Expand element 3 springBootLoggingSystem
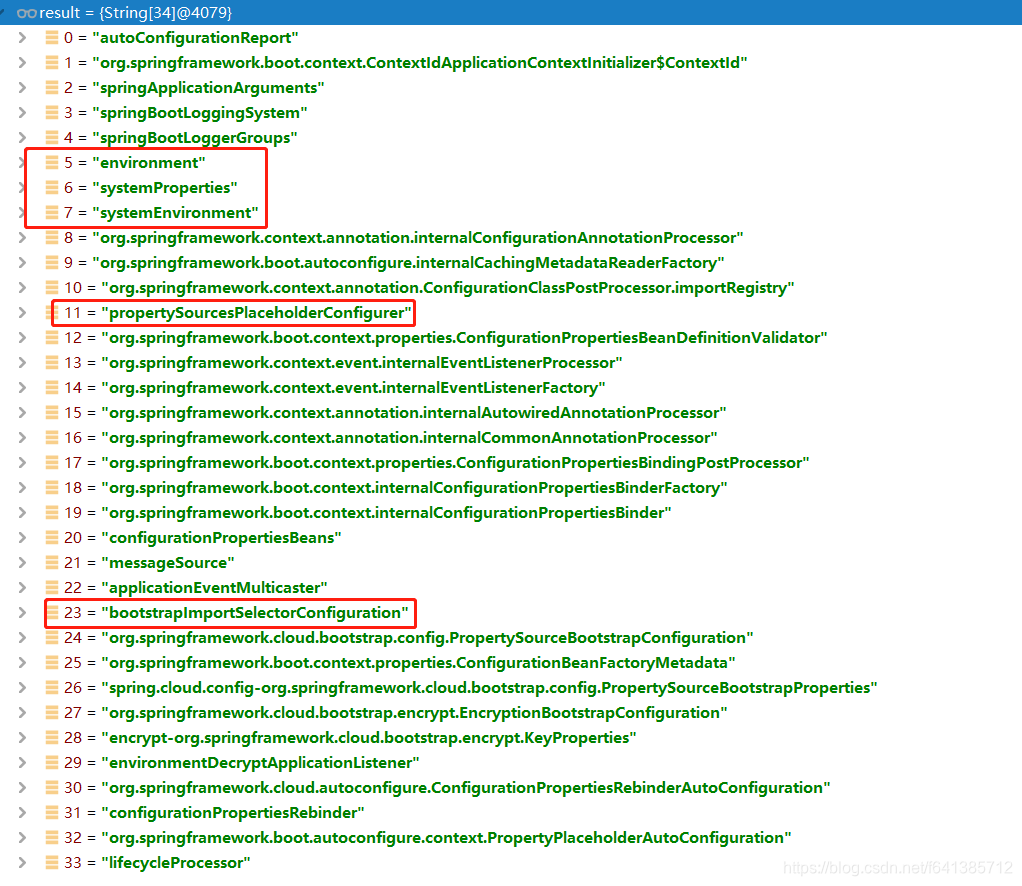This screenshot has width=1022, height=886. pos(22,113)
